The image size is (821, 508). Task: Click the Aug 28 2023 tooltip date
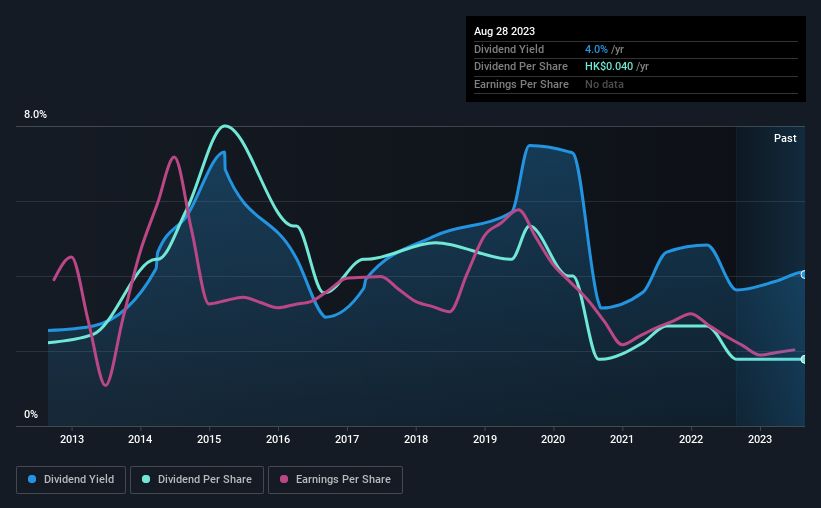pos(504,31)
